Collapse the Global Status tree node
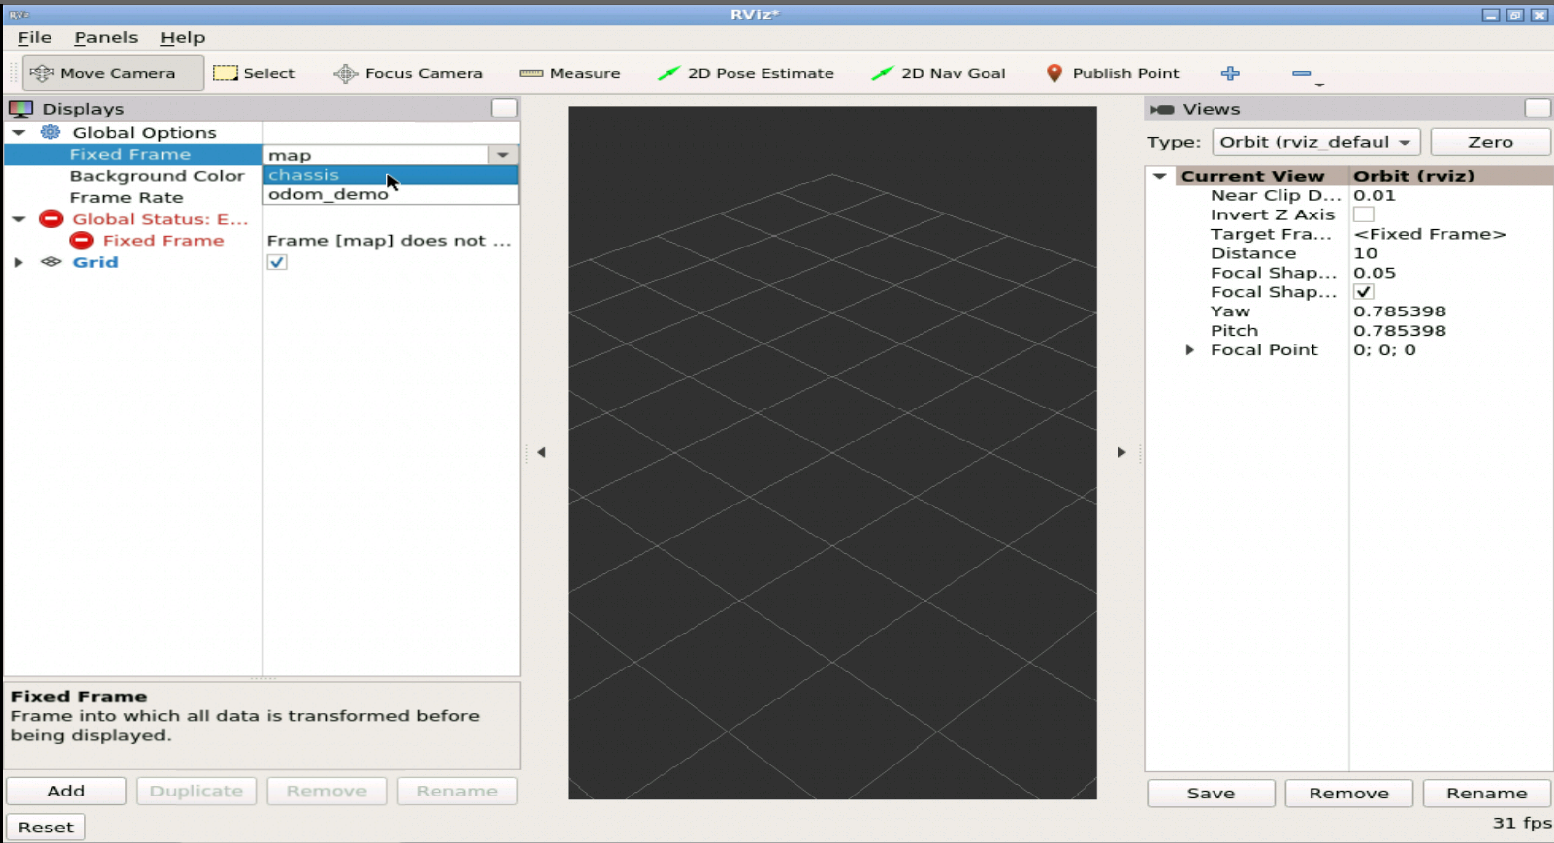The width and height of the screenshot is (1554, 843). [18, 219]
